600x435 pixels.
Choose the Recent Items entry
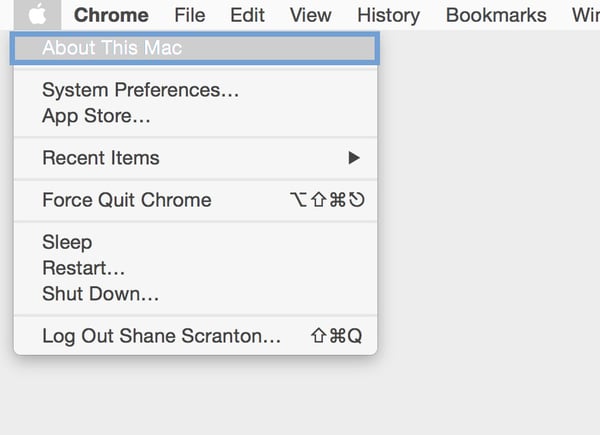point(195,158)
